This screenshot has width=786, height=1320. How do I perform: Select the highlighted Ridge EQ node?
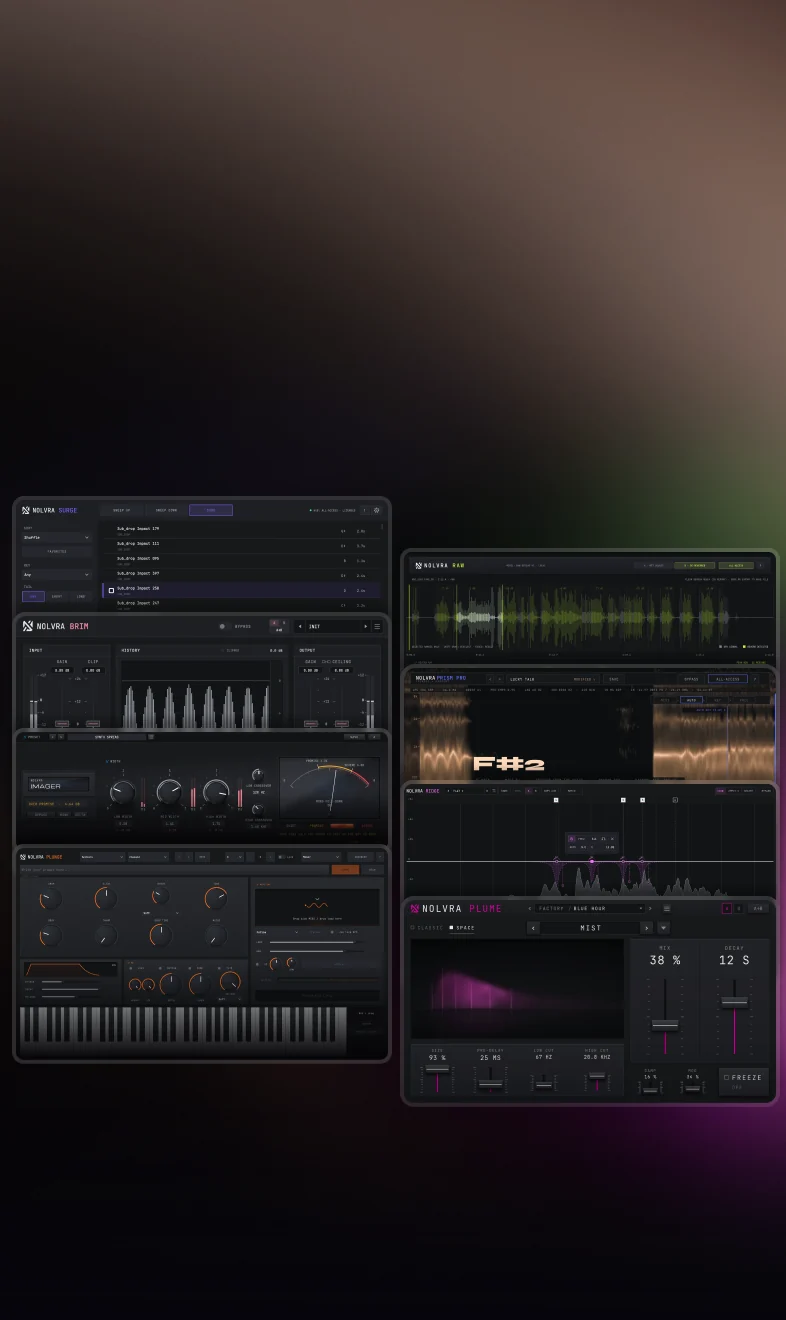592,861
